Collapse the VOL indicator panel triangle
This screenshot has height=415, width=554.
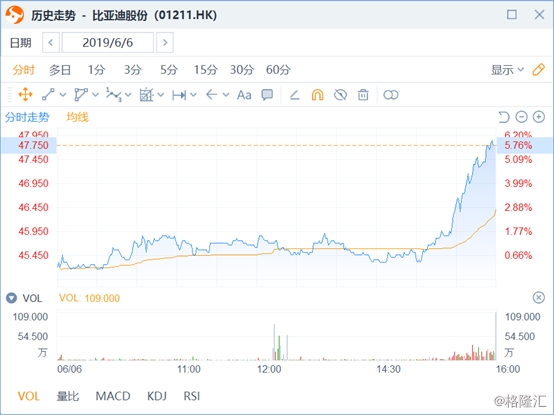tap(11, 298)
